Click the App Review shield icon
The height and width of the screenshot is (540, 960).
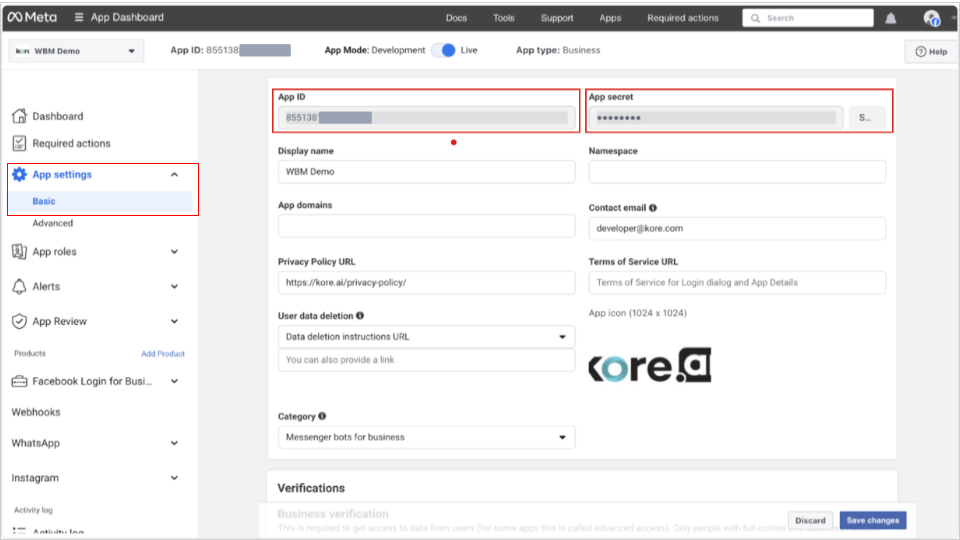pos(19,321)
